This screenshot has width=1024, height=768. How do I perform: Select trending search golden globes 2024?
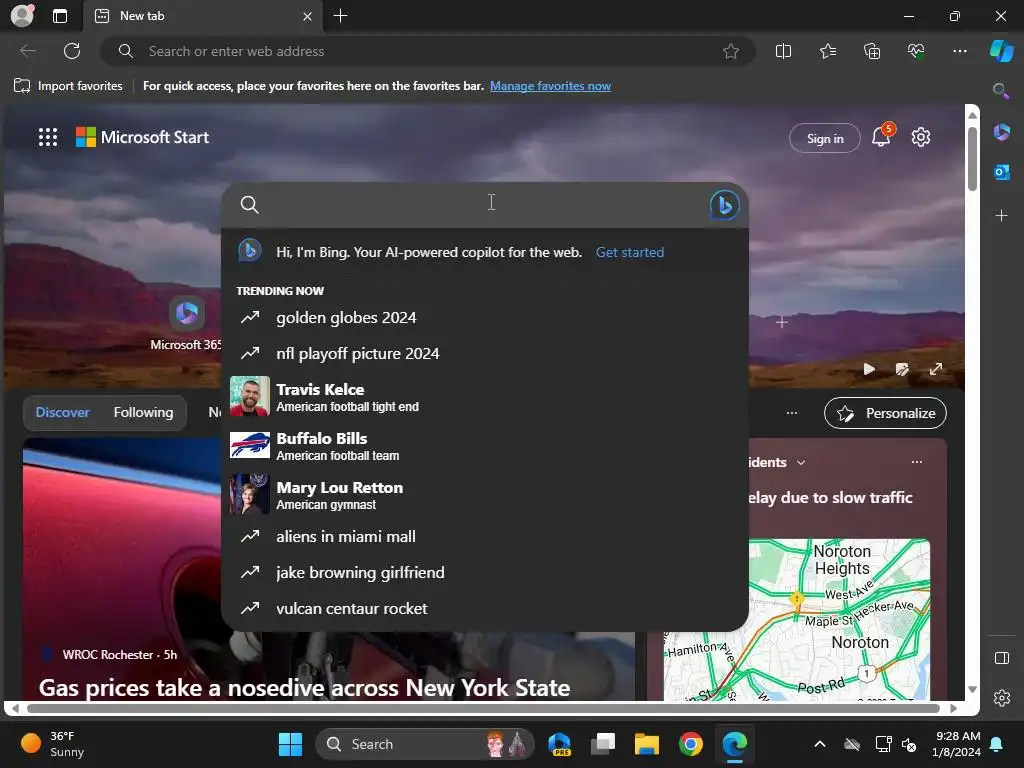485,317
